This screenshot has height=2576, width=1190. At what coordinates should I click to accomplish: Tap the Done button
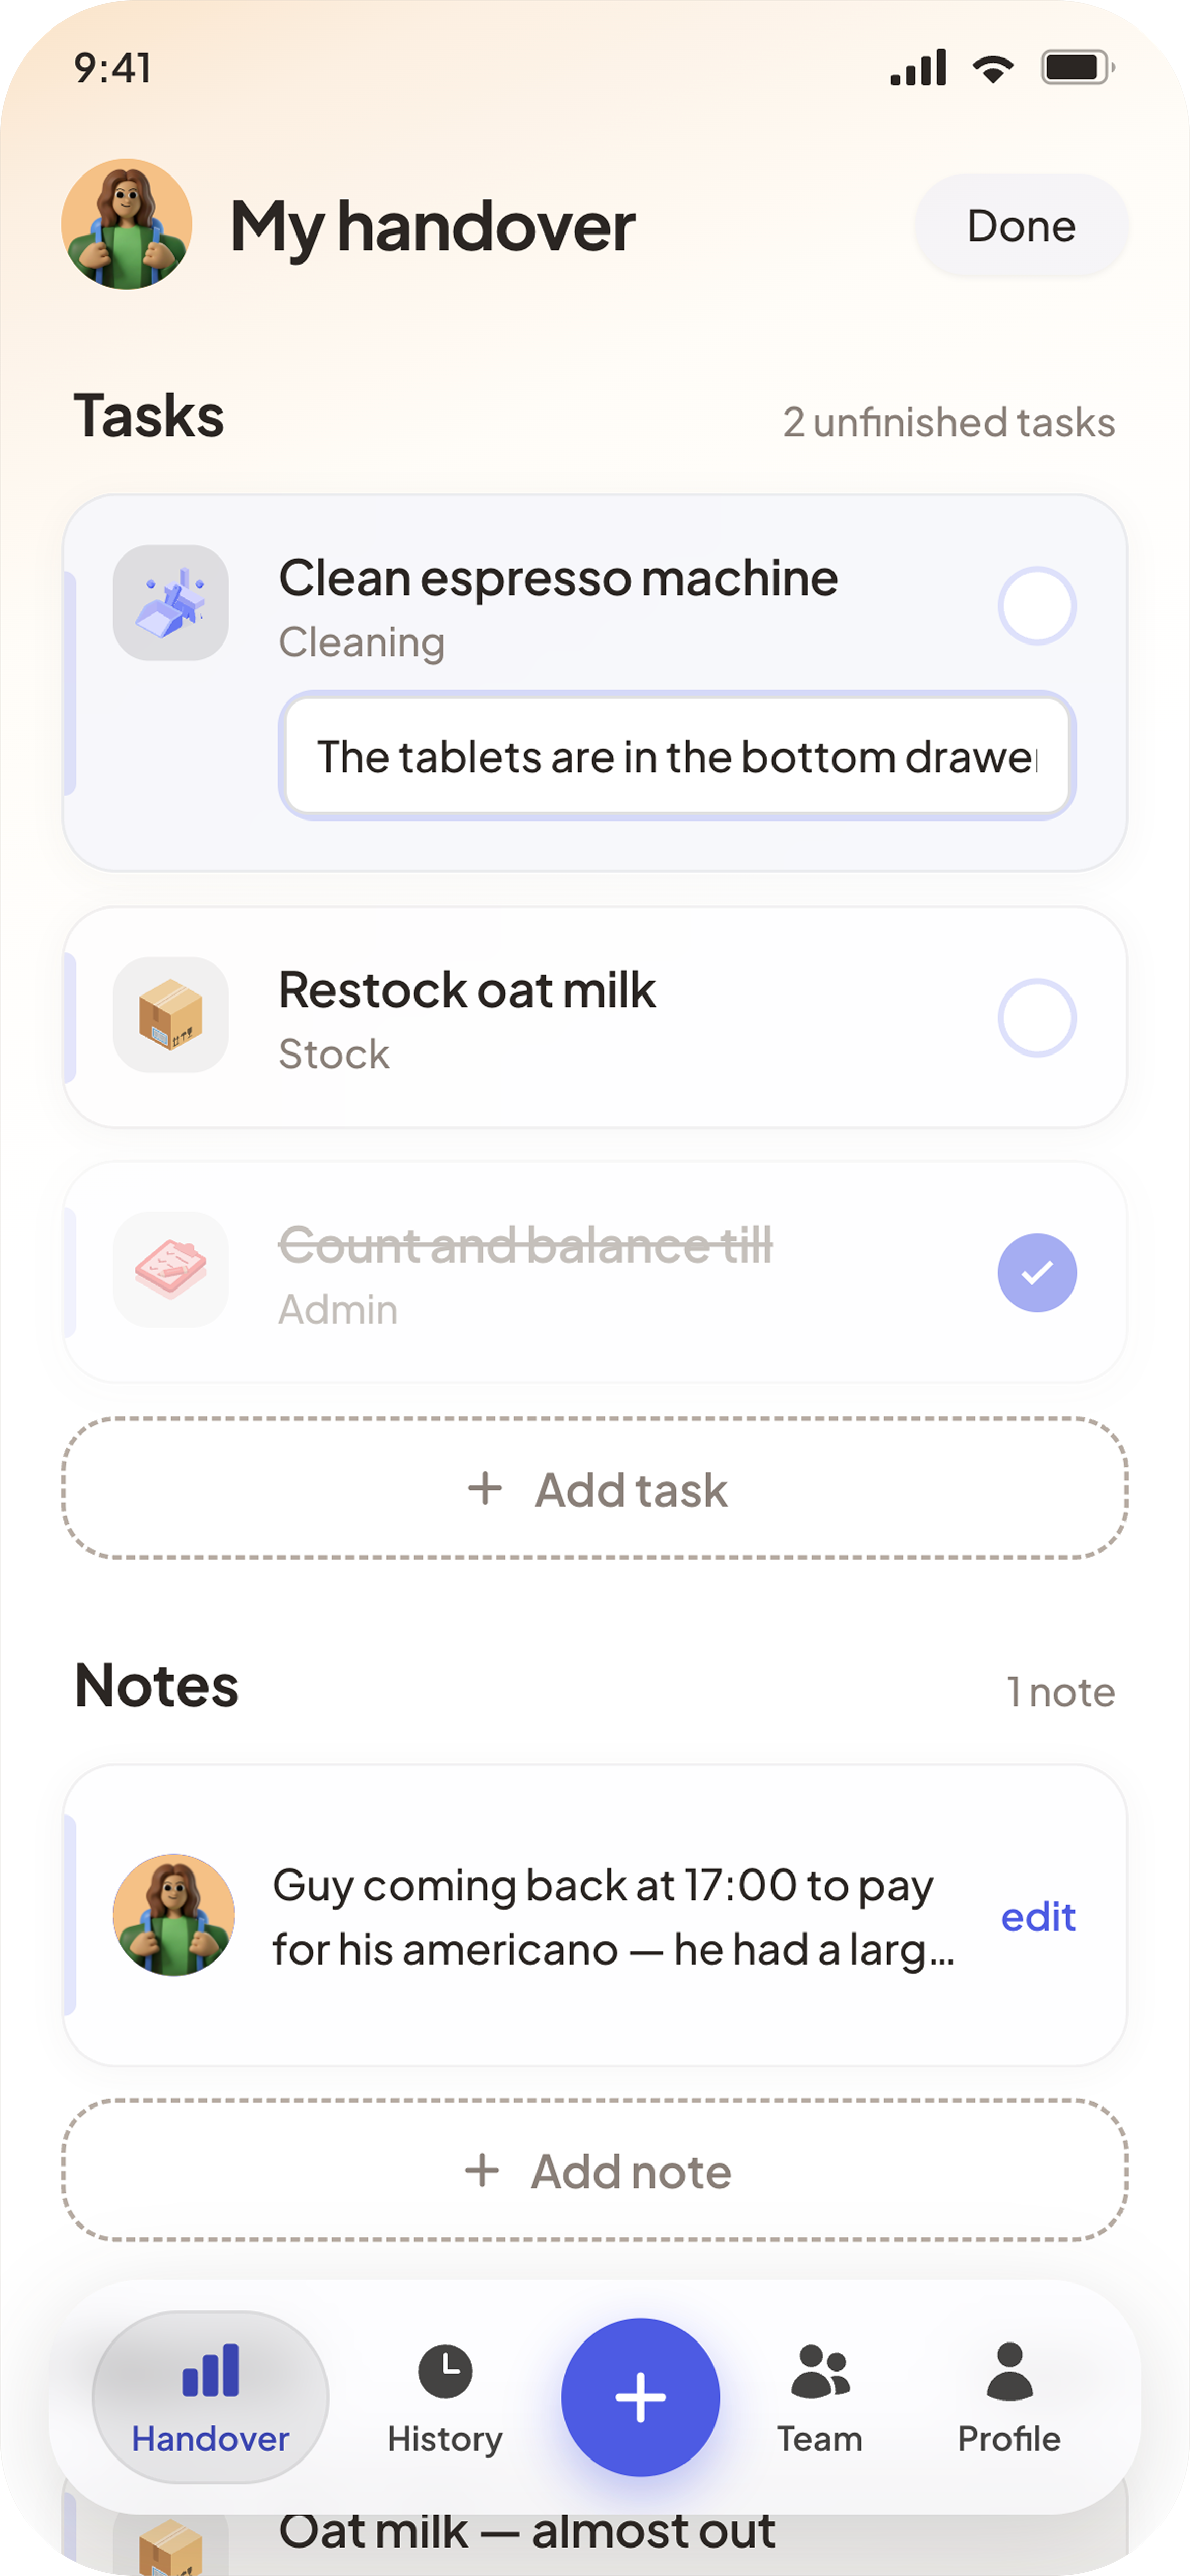pyautogui.click(x=1021, y=226)
